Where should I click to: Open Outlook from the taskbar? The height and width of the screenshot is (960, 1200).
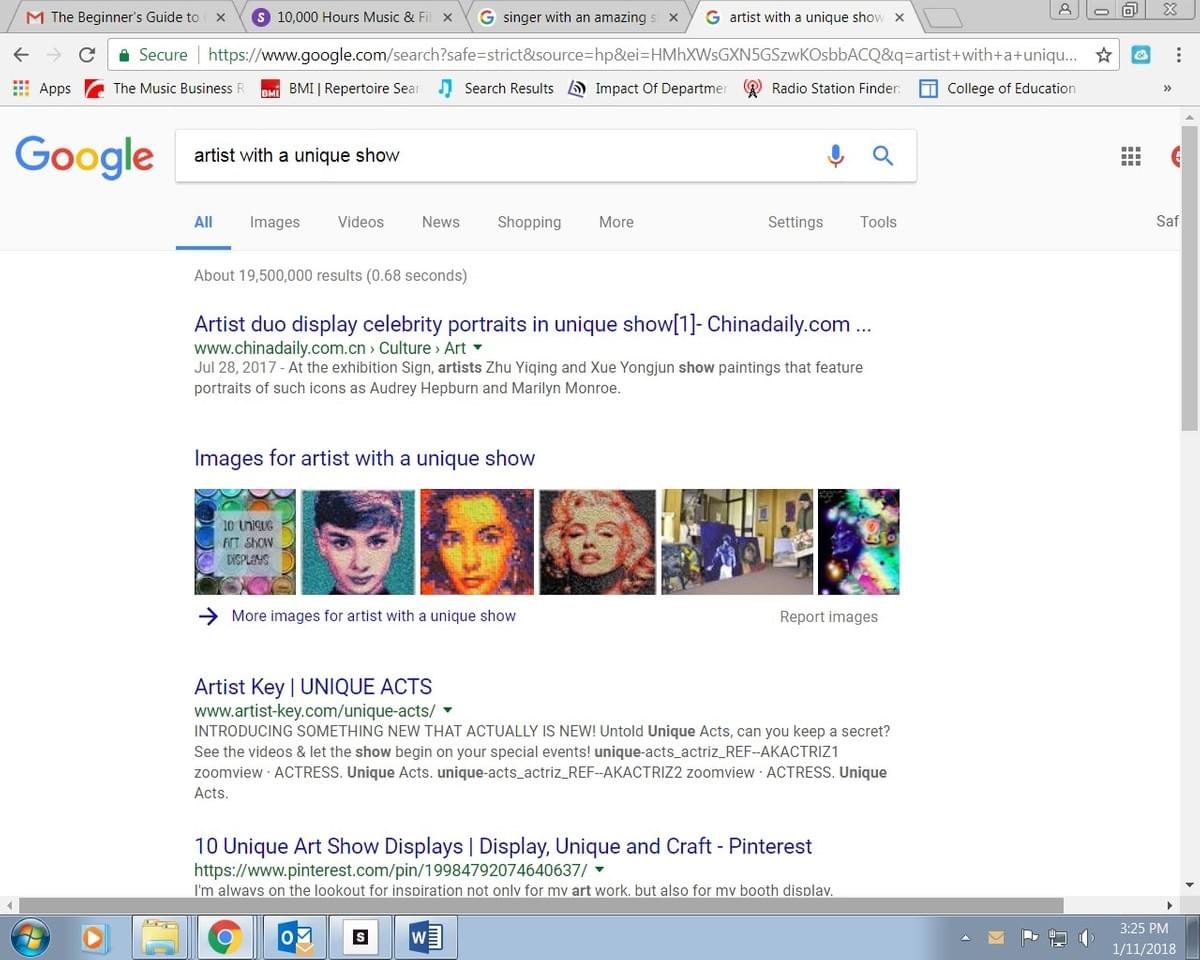pos(296,937)
